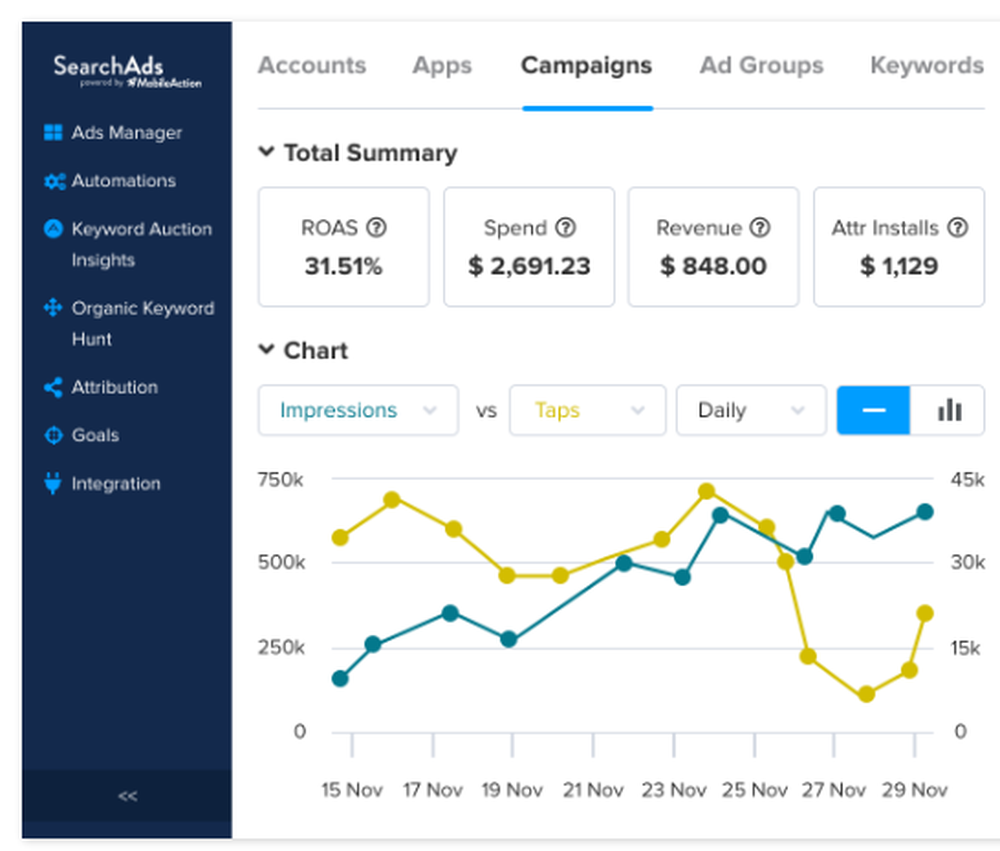Open the Taps metric dropdown
This screenshot has width=1000, height=851.
click(587, 410)
